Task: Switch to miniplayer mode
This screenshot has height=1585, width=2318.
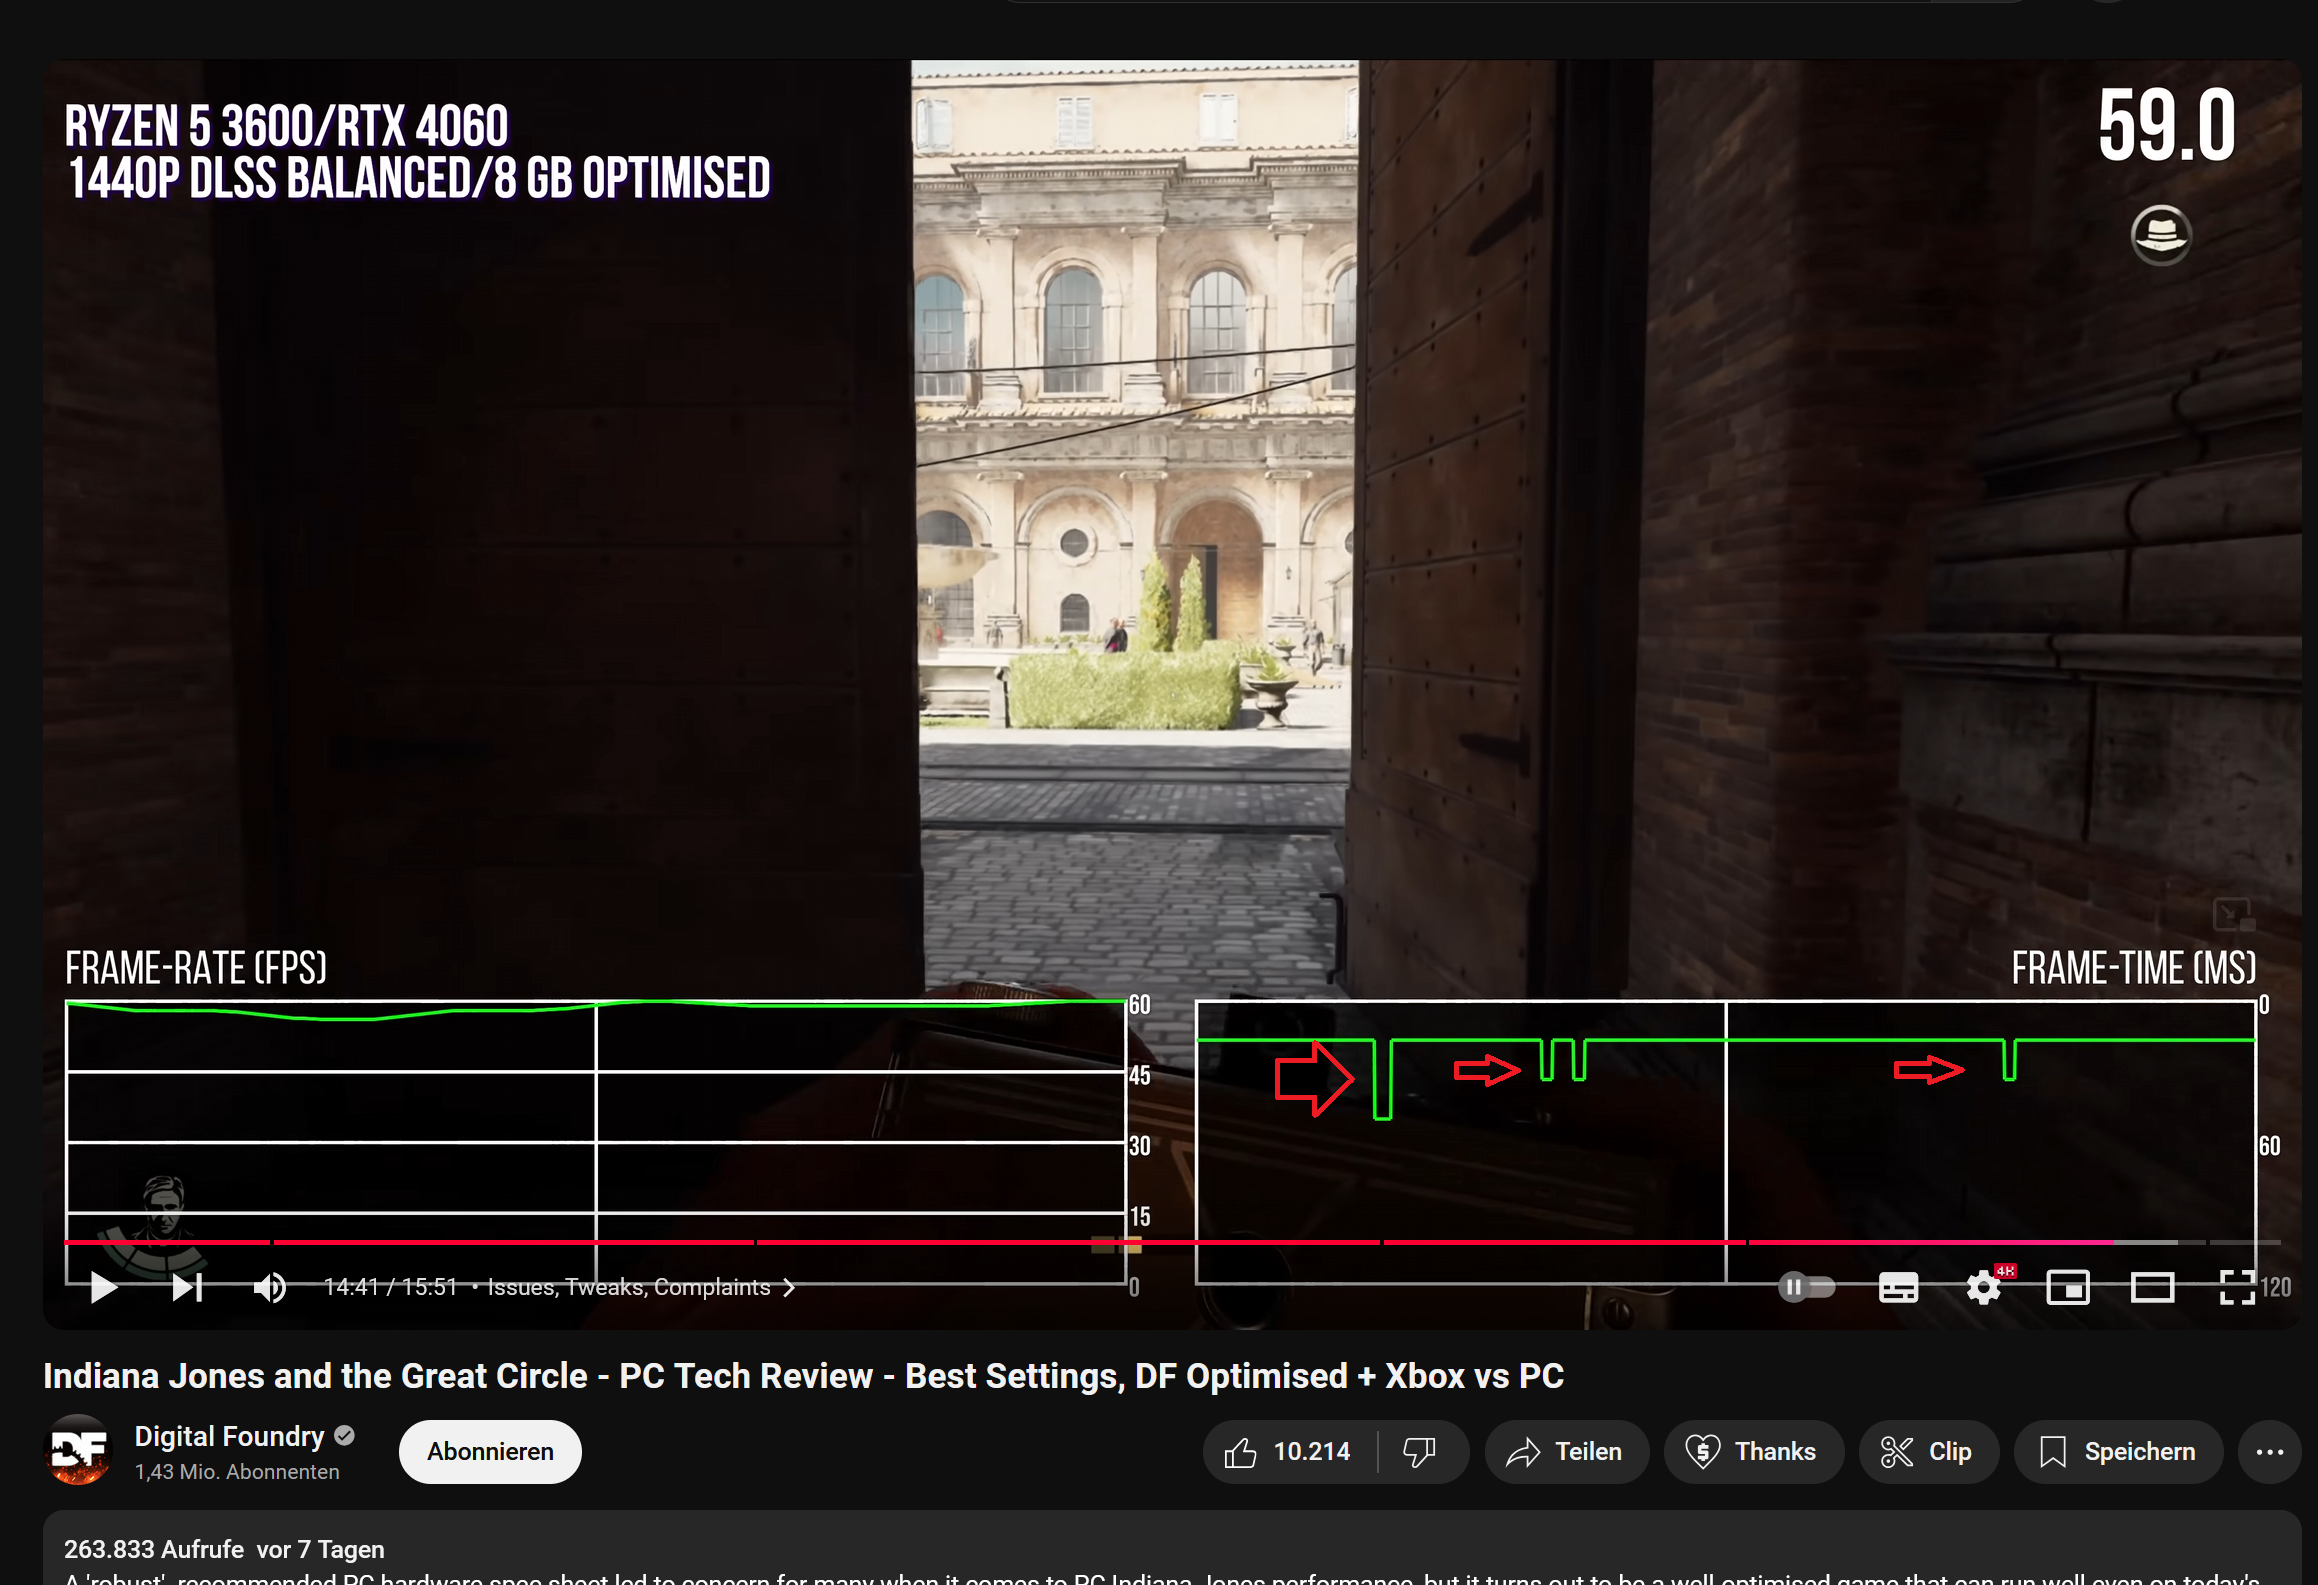Action: (x=2067, y=1287)
